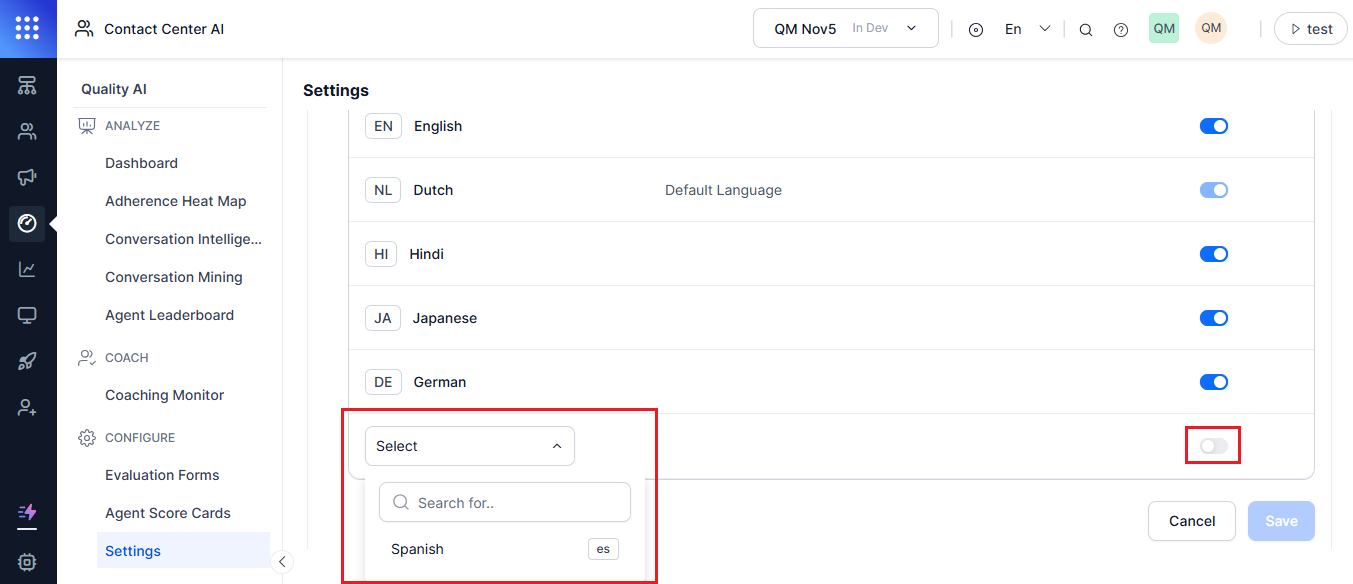Enable the toggle for the new language row
Screen dimensions: 1353x584
point(1213,446)
